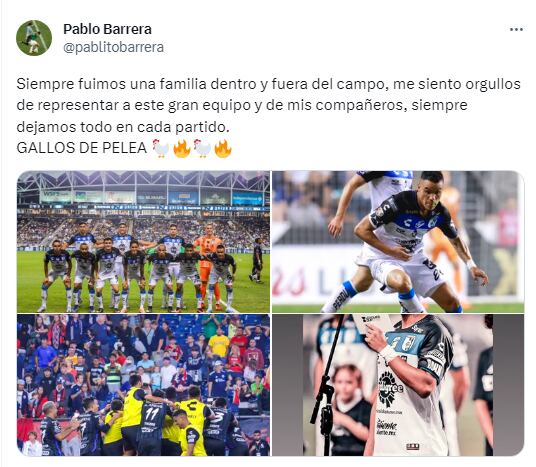Open the @pablitobarrera handle link
This screenshot has height=467, width=536.
click(x=113, y=47)
